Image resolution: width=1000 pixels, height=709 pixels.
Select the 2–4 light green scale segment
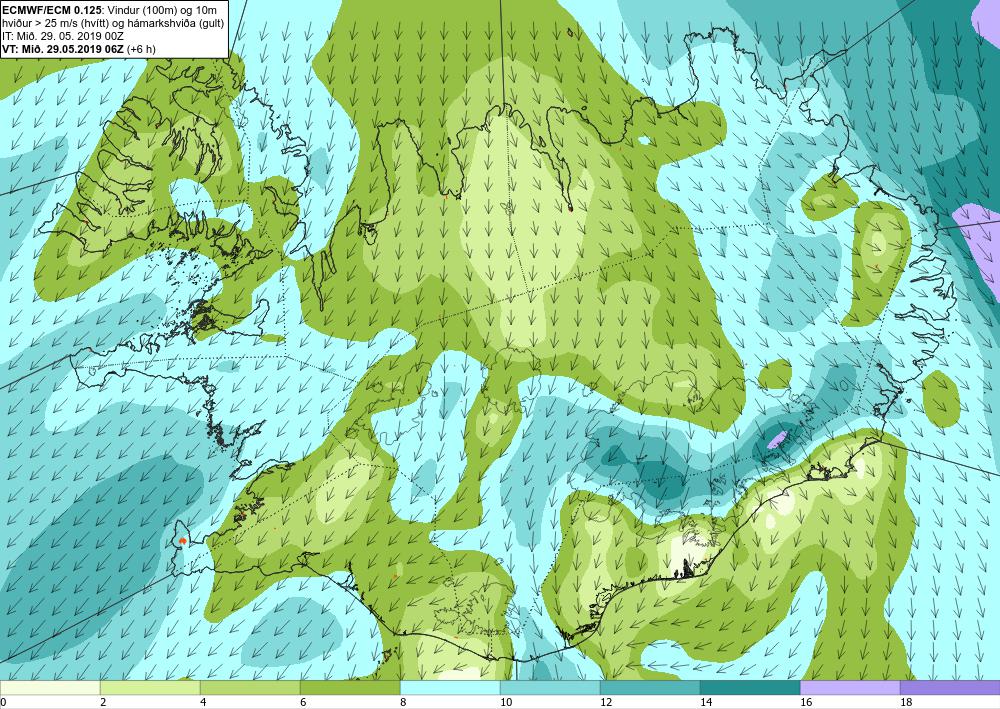click(x=150, y=688)
